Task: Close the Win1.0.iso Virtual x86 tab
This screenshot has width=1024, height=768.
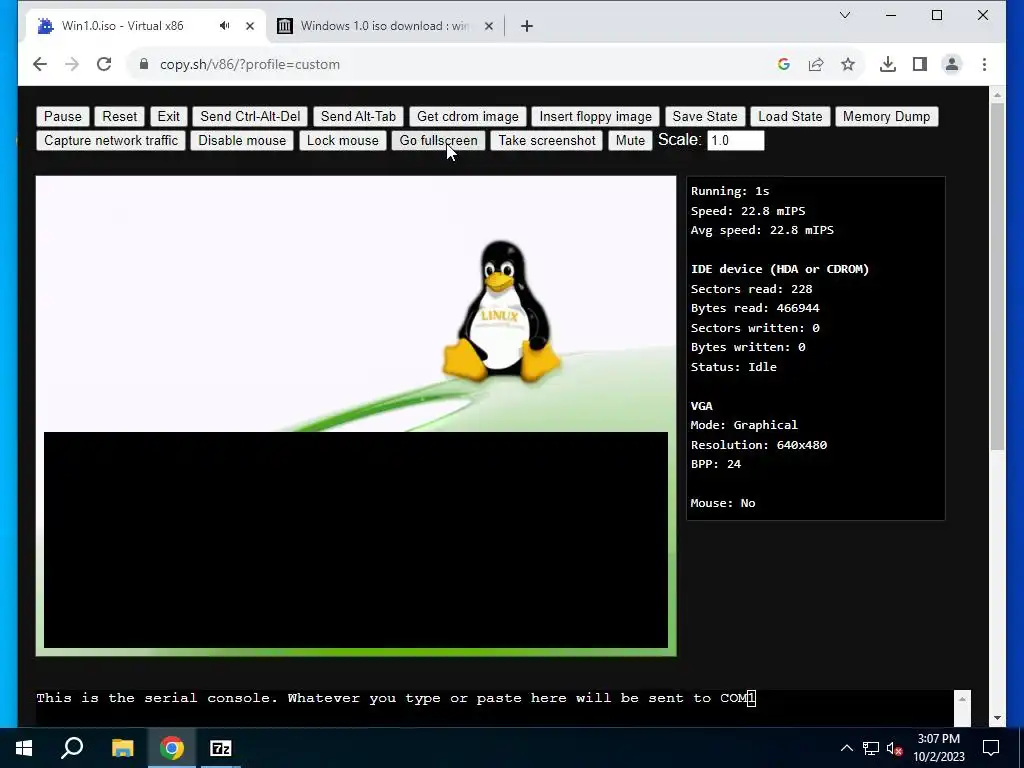Action: click(x=249, y=26)
